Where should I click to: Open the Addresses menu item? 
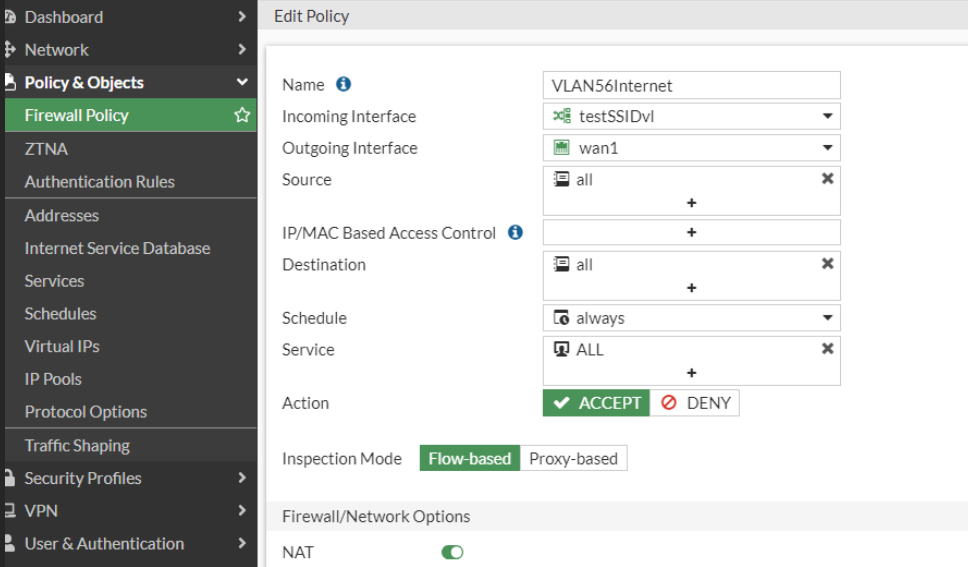62,216
